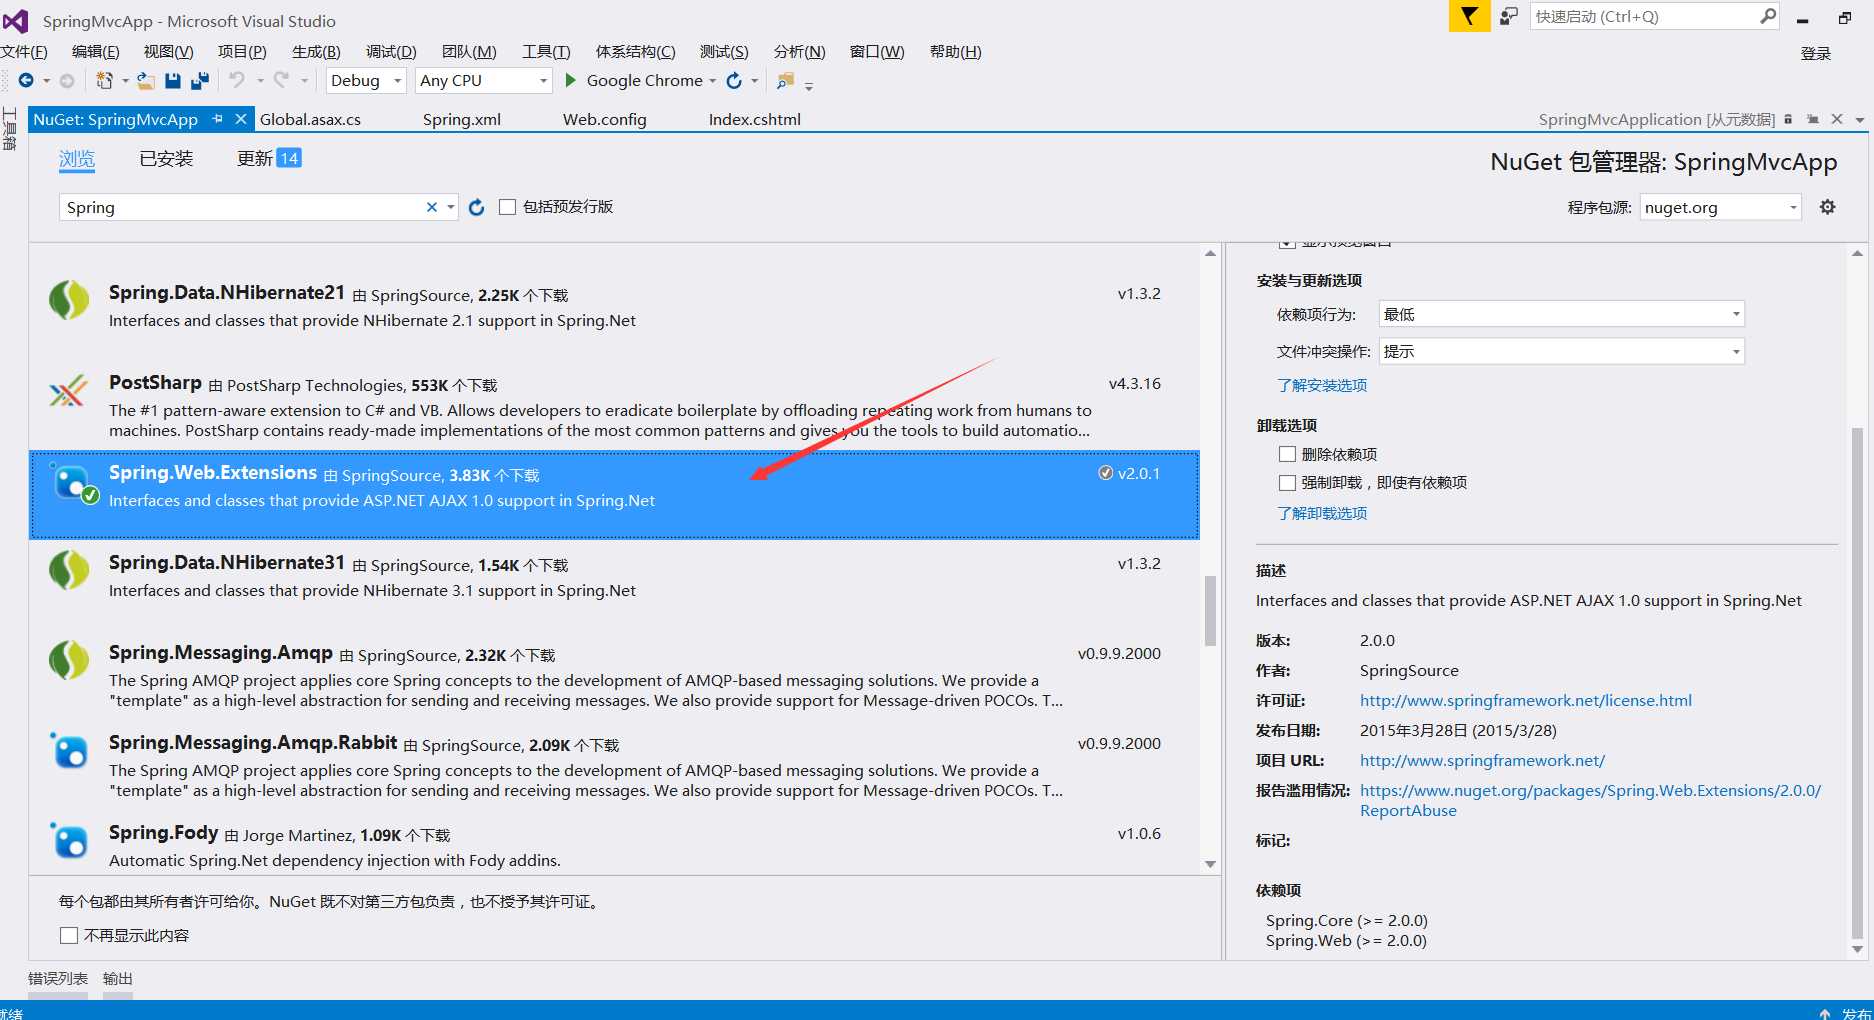Click the 登录 sign-in button
The image size is (1874, 1020).
(1816, 53)
